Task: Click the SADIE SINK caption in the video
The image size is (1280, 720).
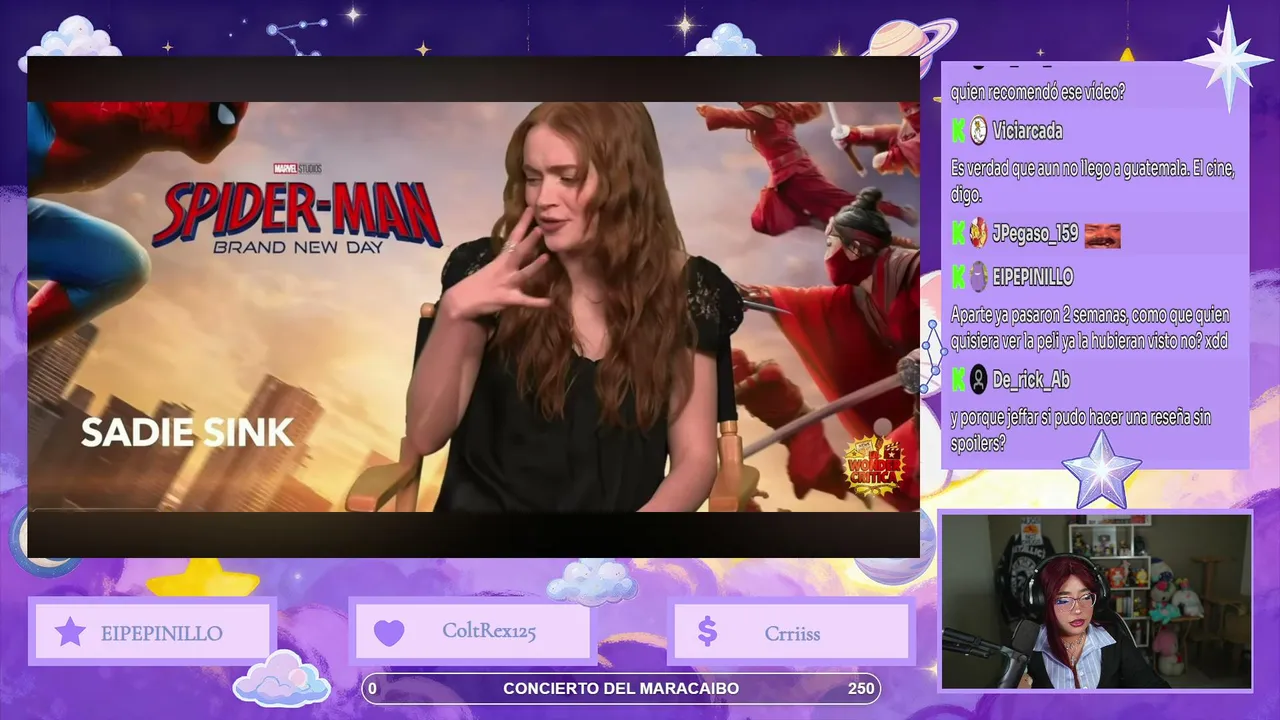Action: [187, 433]
